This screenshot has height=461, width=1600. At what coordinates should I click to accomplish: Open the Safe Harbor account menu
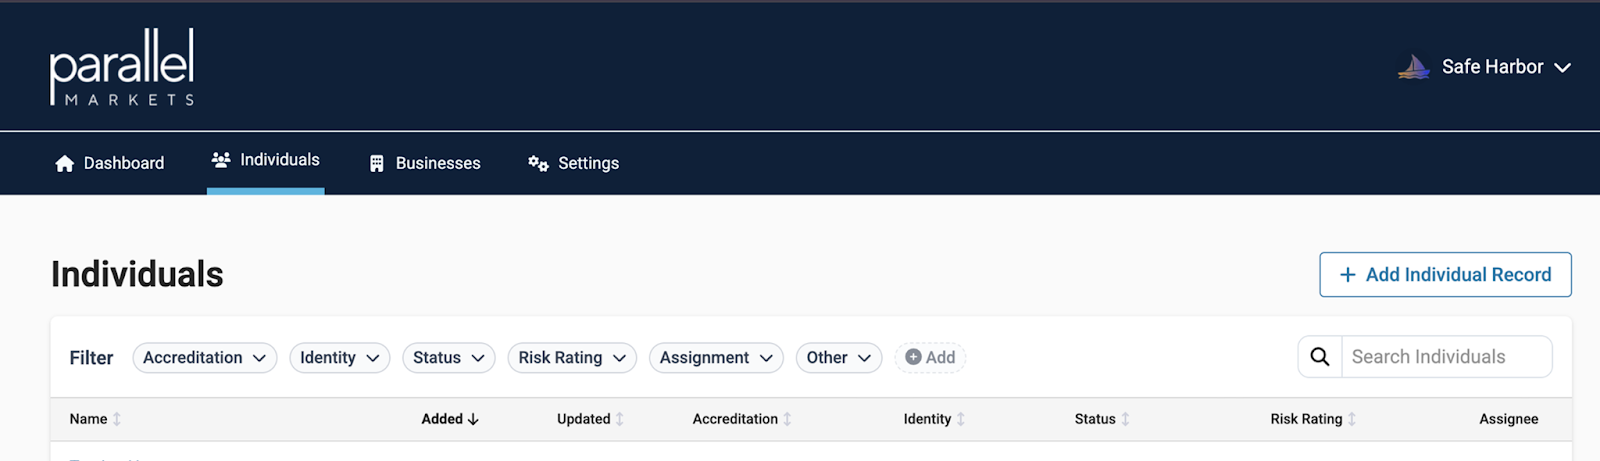tap(1505, 67)
